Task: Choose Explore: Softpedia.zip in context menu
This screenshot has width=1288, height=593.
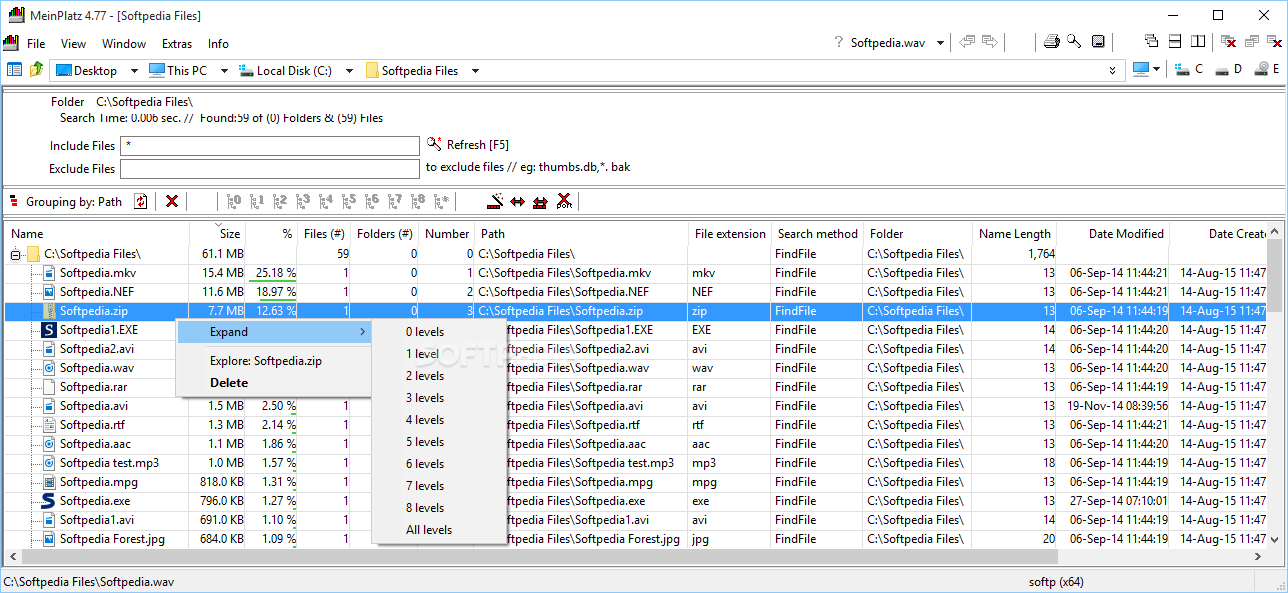Action: [274, 361]
